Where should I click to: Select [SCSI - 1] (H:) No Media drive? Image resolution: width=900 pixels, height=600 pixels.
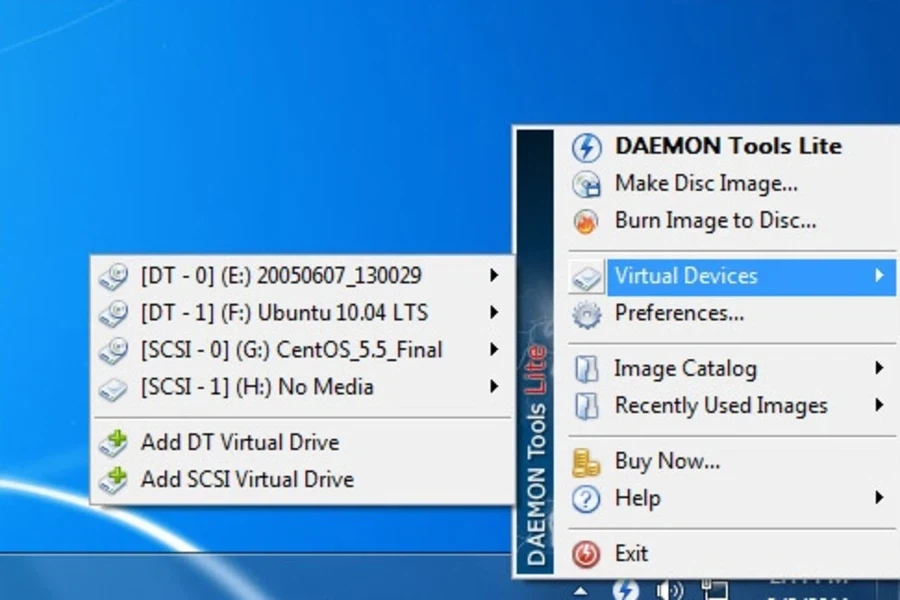[x=257, y=387]
